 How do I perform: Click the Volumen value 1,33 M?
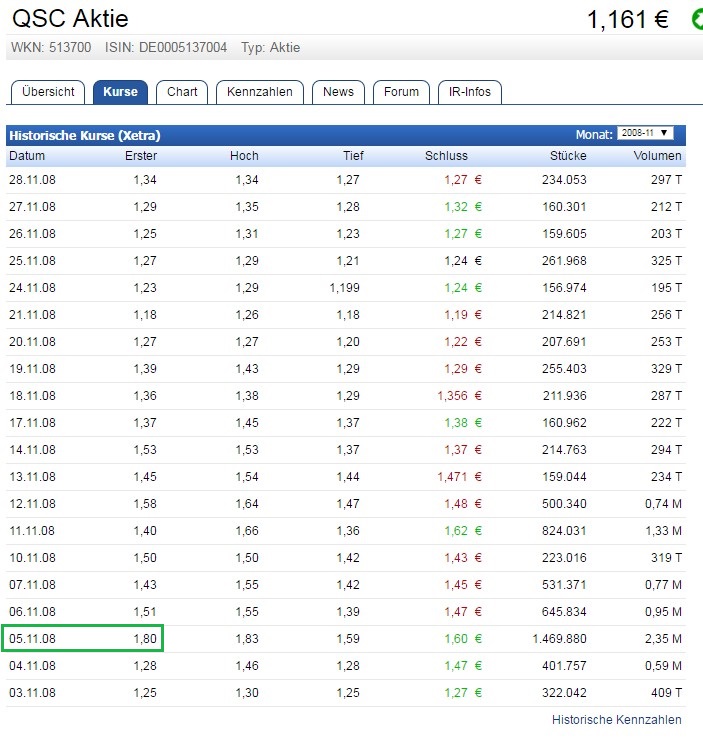pyautogui.click(x=663, y=530)
